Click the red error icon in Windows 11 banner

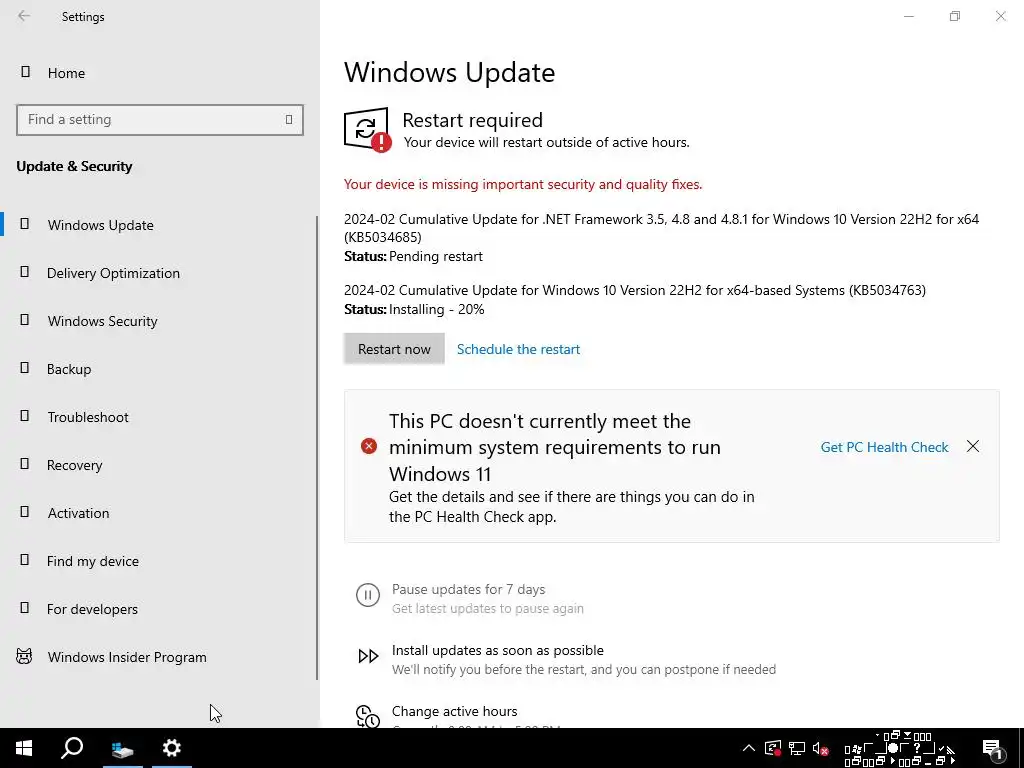click(x=369, y=446)
